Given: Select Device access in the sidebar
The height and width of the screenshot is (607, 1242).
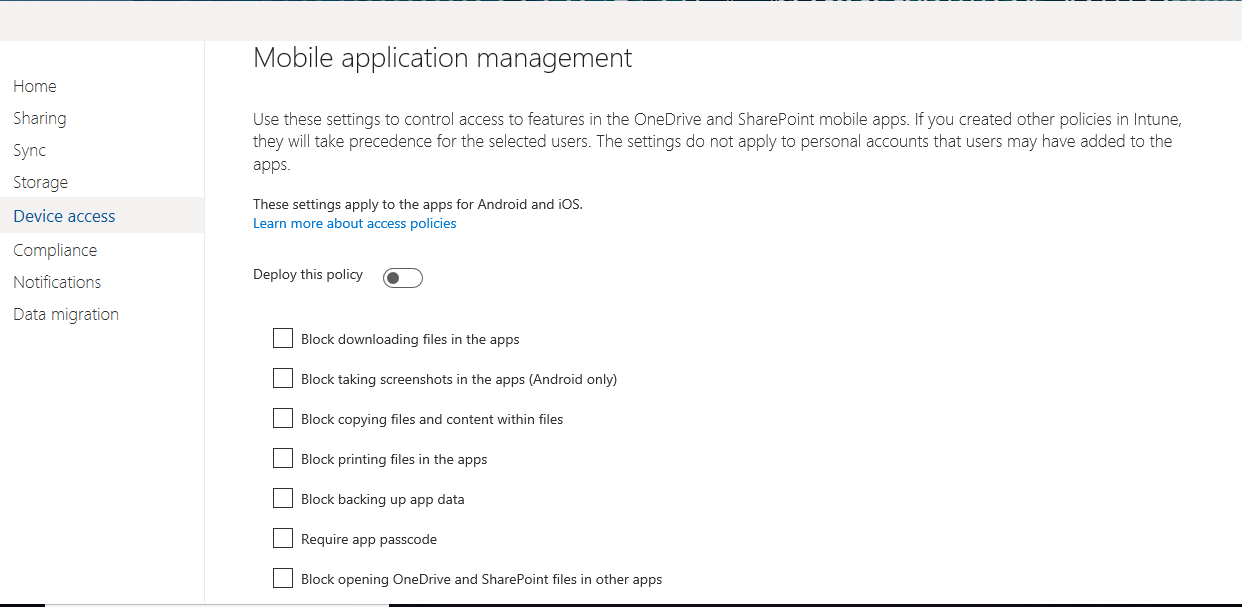Looking at the screenshot, I should [x=64, y=216].
